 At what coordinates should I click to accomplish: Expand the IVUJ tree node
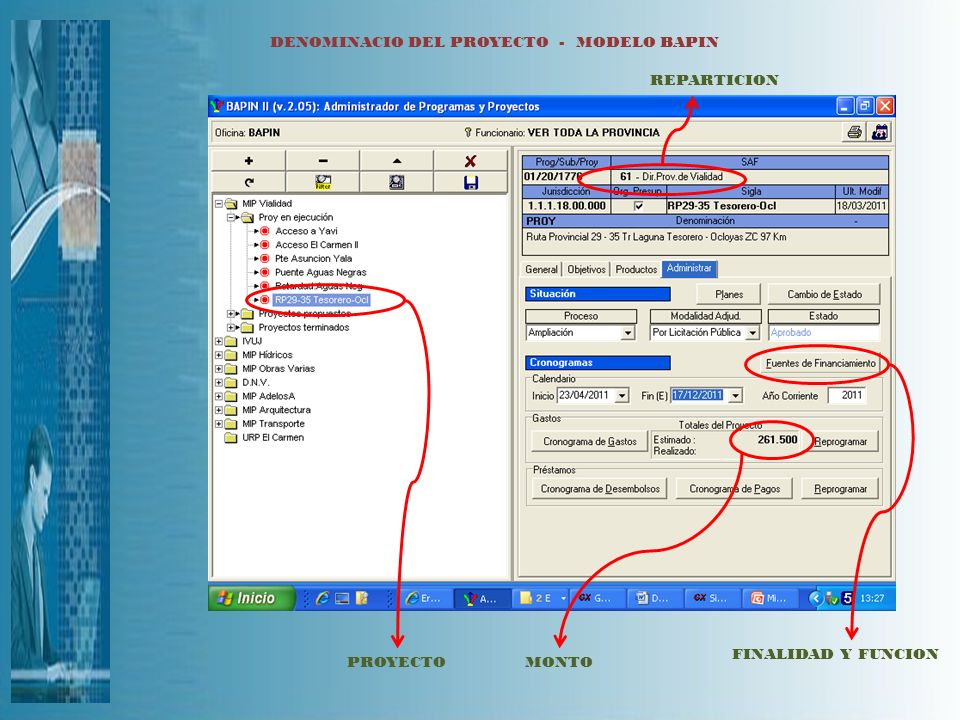coord(219,341)
